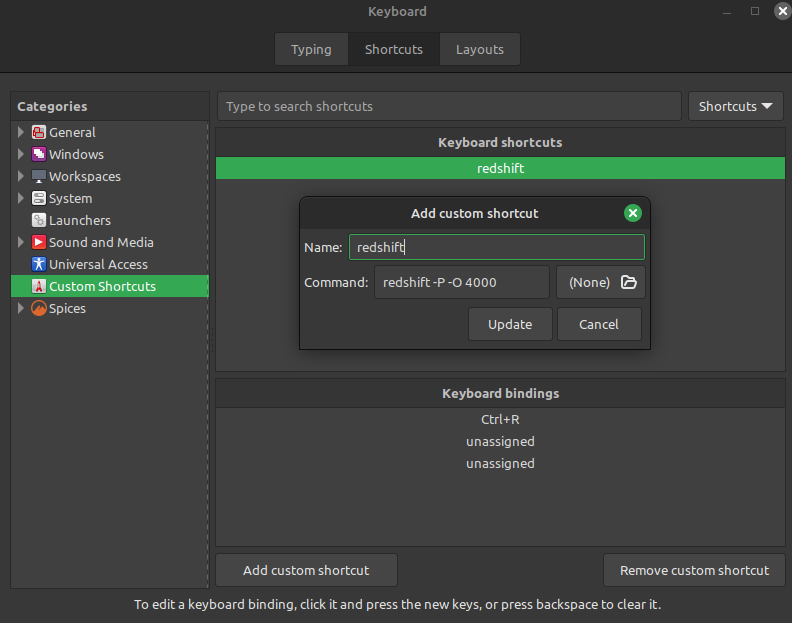Close the Add custom shortcut dialog
Viewport: 792px width, 623px height.
632,213
